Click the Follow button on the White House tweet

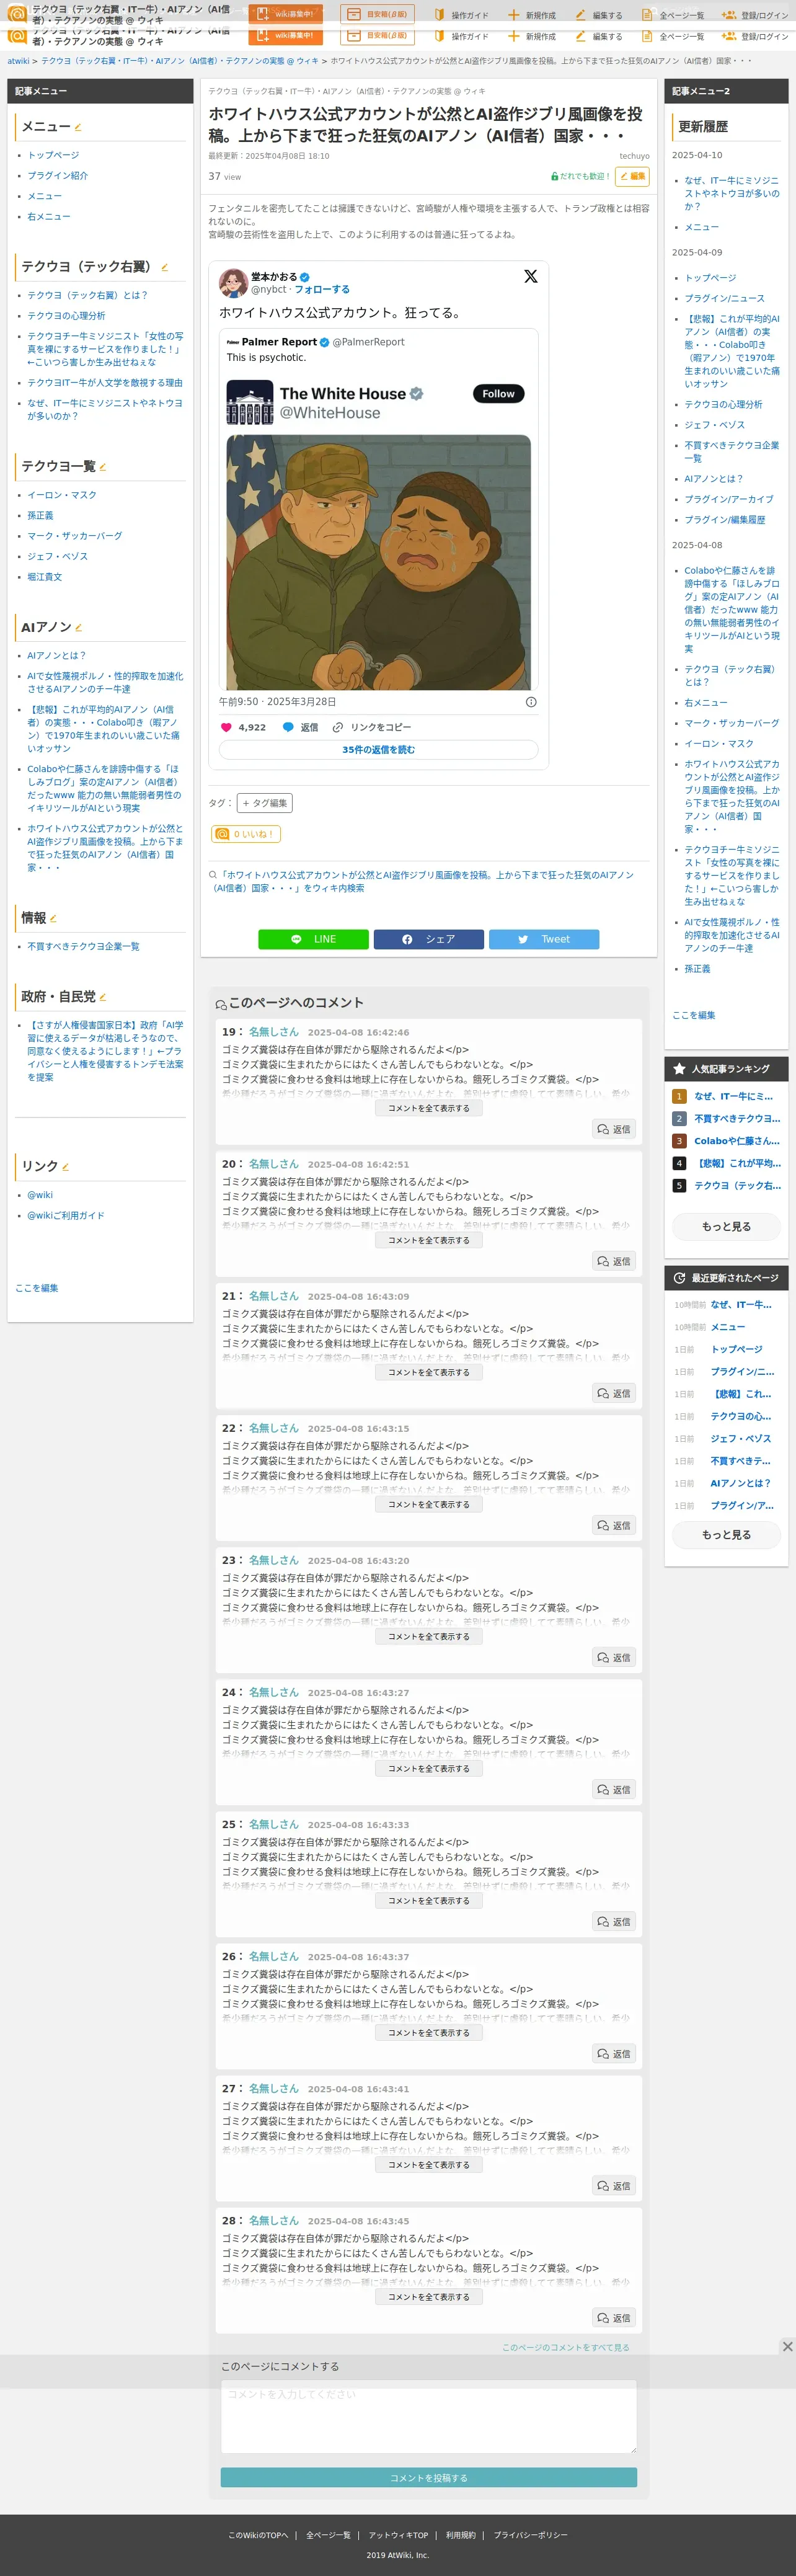click(x=498, y=394)
